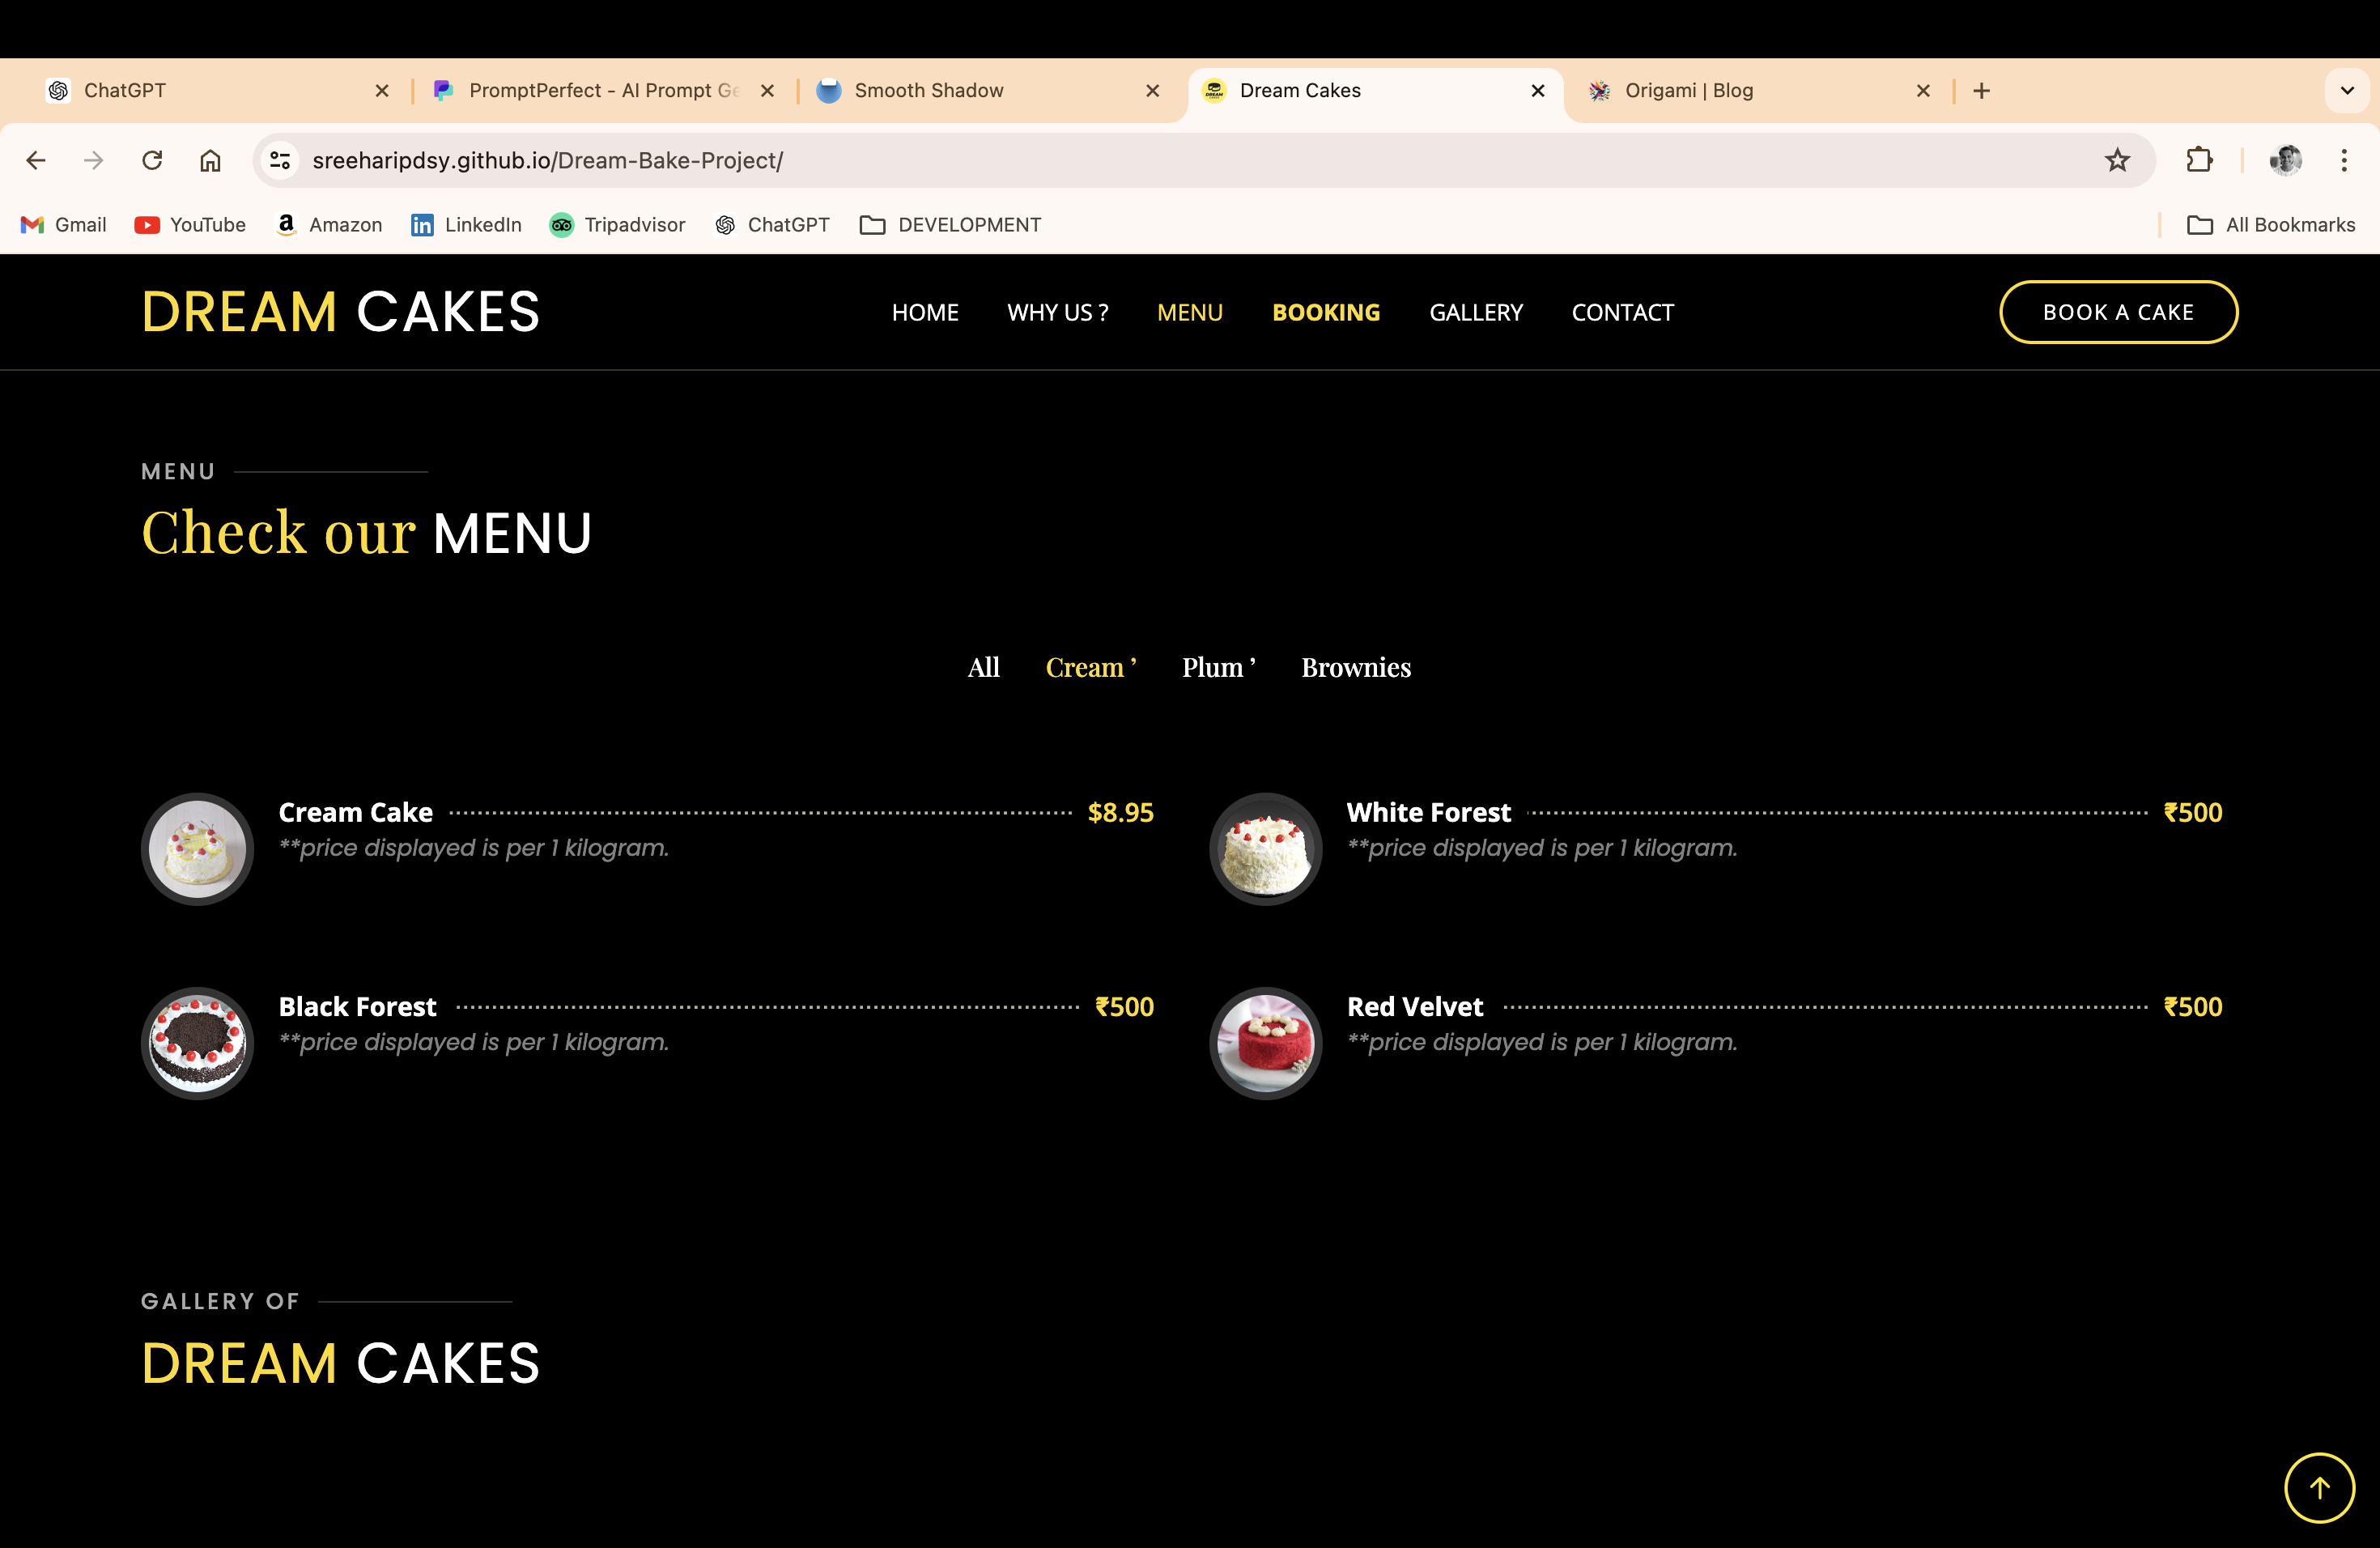Image resolution: width=2380 pixels, height=1548 pixels.
Task: Open the Extensions puzzle icon
Action: click(2199, 160)
